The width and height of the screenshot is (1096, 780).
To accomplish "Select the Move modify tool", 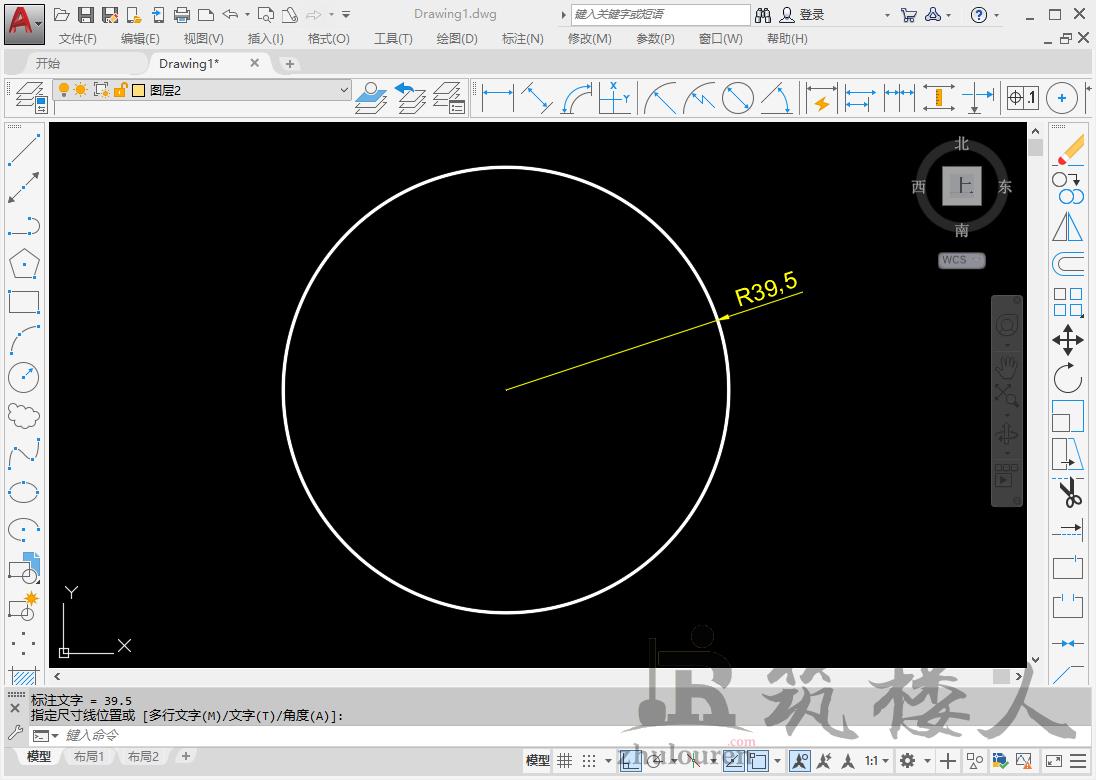I will [x=1068, y=340].
